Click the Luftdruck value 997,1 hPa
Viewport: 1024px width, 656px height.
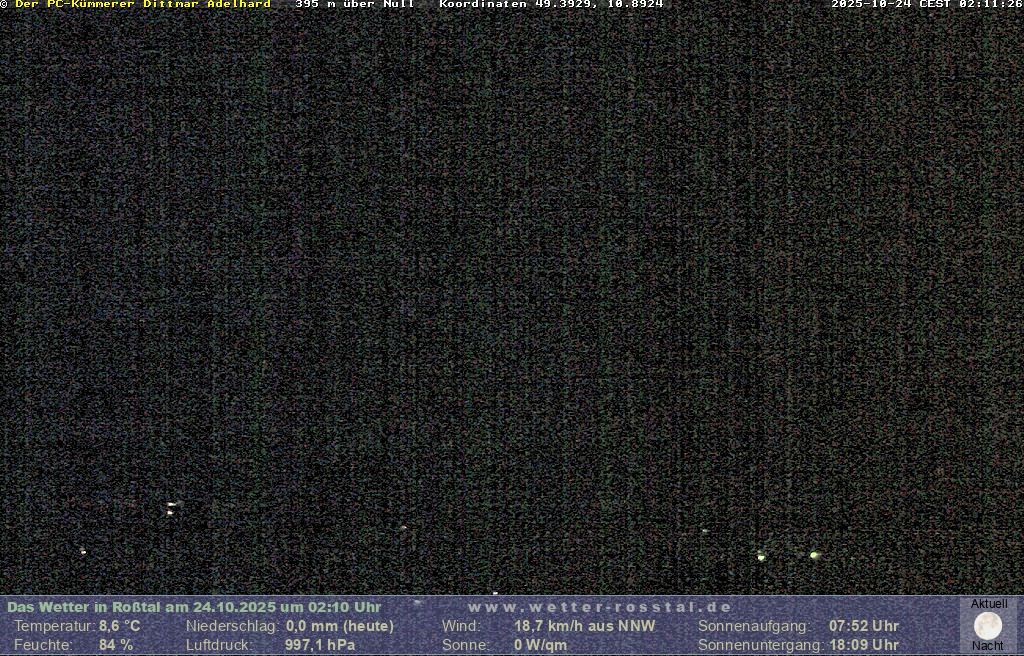tap(320, 645)
